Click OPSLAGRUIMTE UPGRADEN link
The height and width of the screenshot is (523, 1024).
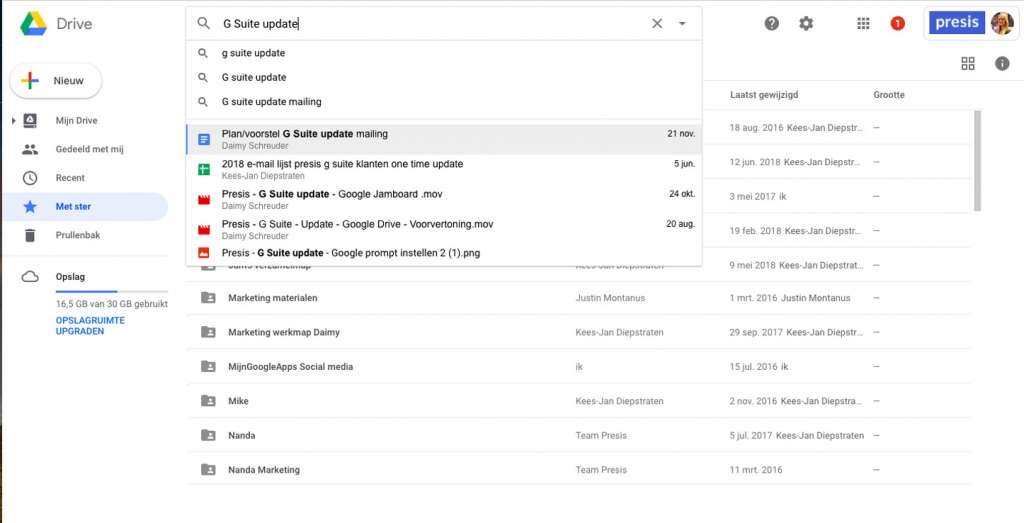click(89, 326)
